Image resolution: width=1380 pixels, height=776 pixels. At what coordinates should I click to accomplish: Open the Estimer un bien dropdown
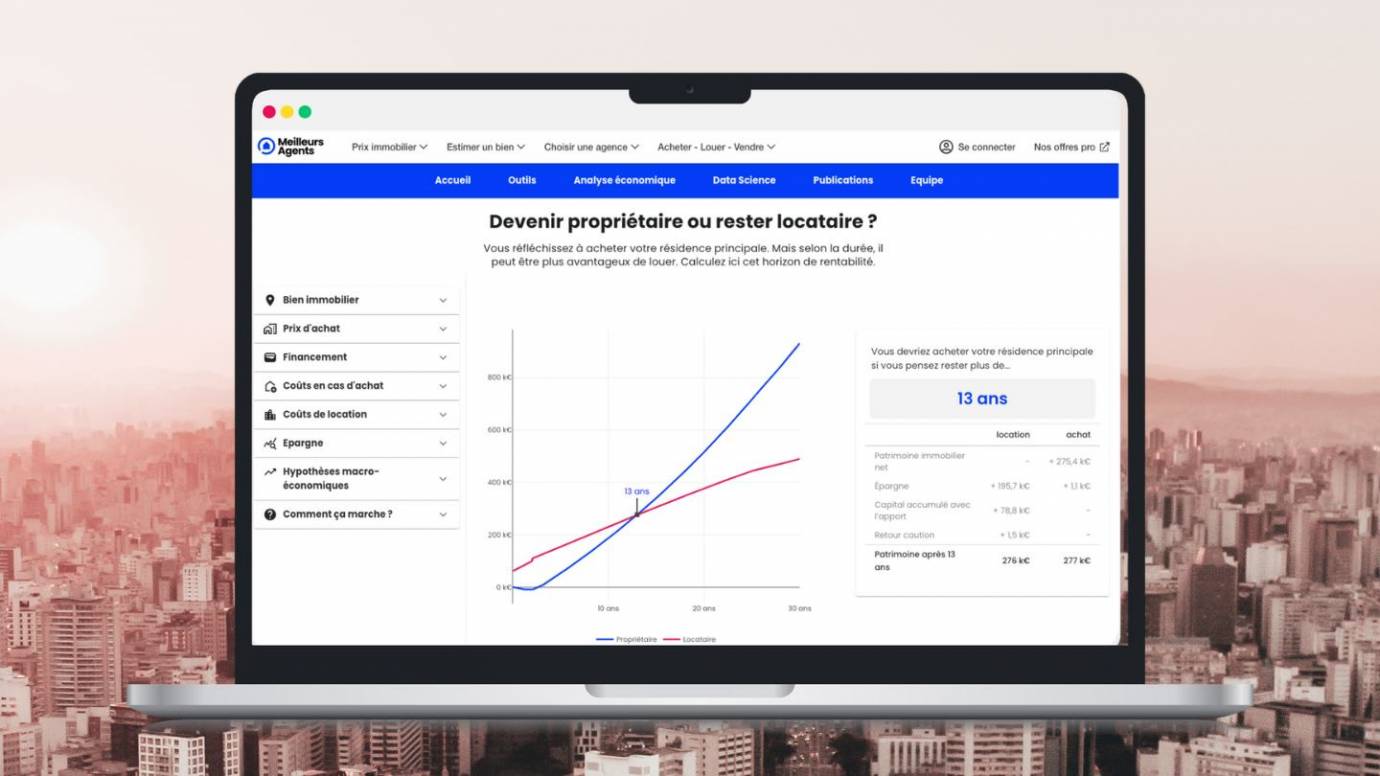pos(485,147)
